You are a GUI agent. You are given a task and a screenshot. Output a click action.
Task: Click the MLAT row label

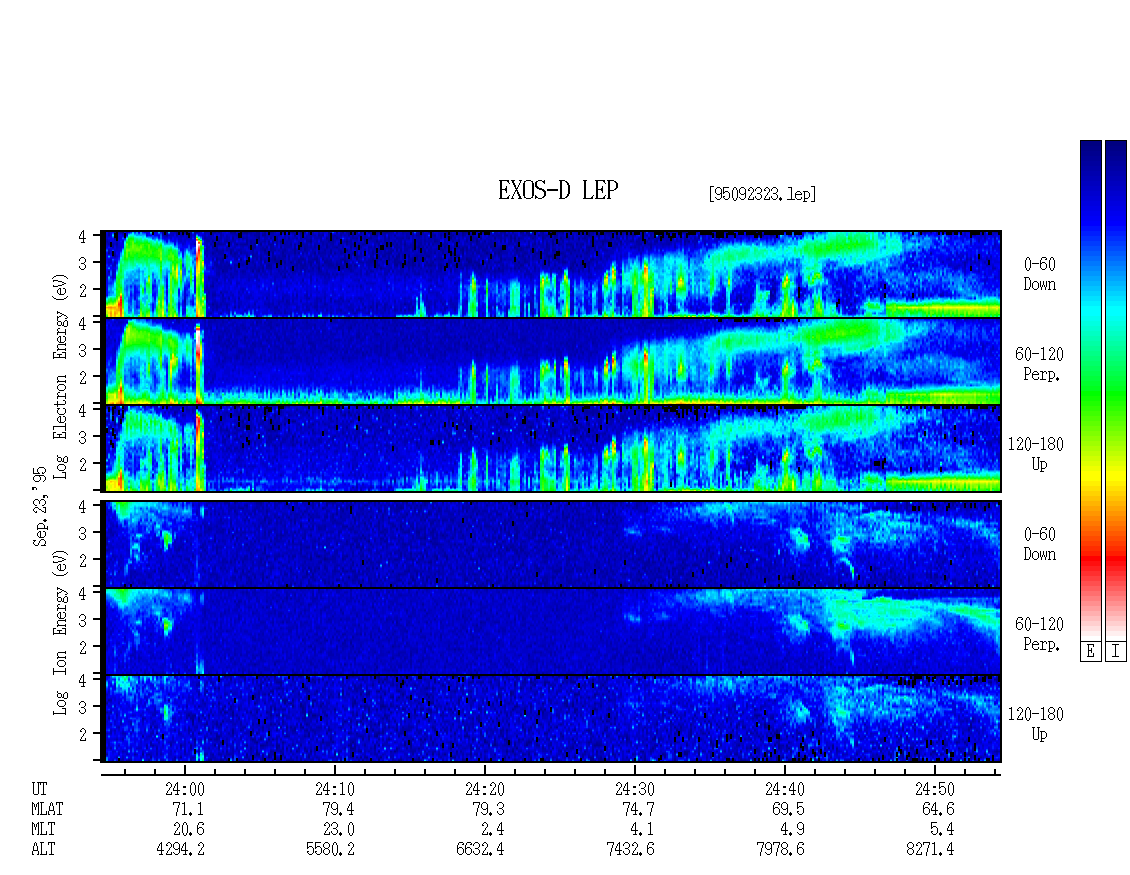47,809
